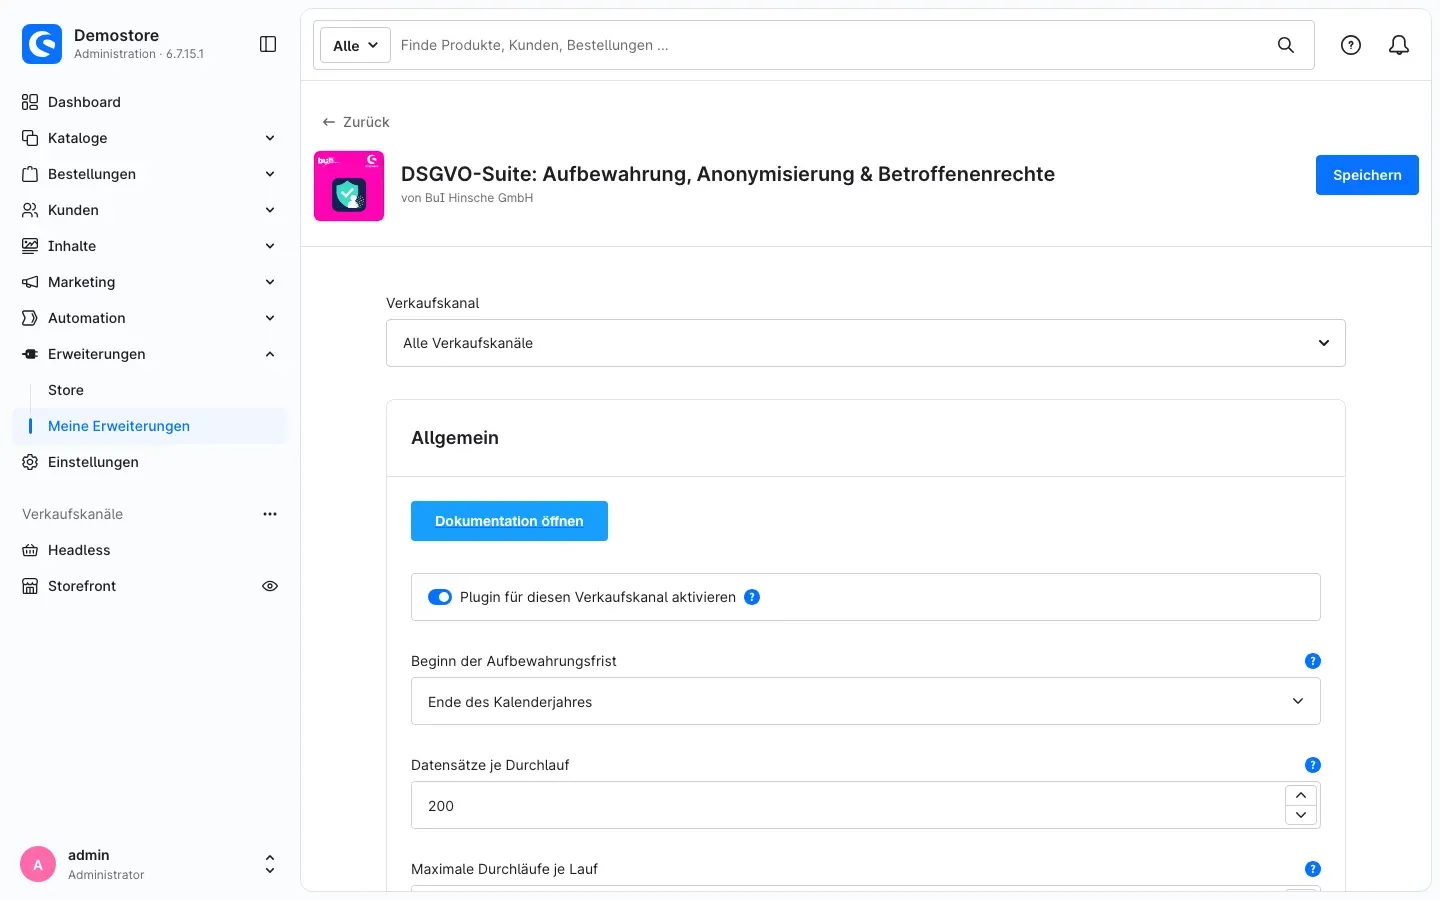Image resolution: width=1440 pixels, height=900 pixels.
Task: Open the admin user menu chevron
Action: 270,864
